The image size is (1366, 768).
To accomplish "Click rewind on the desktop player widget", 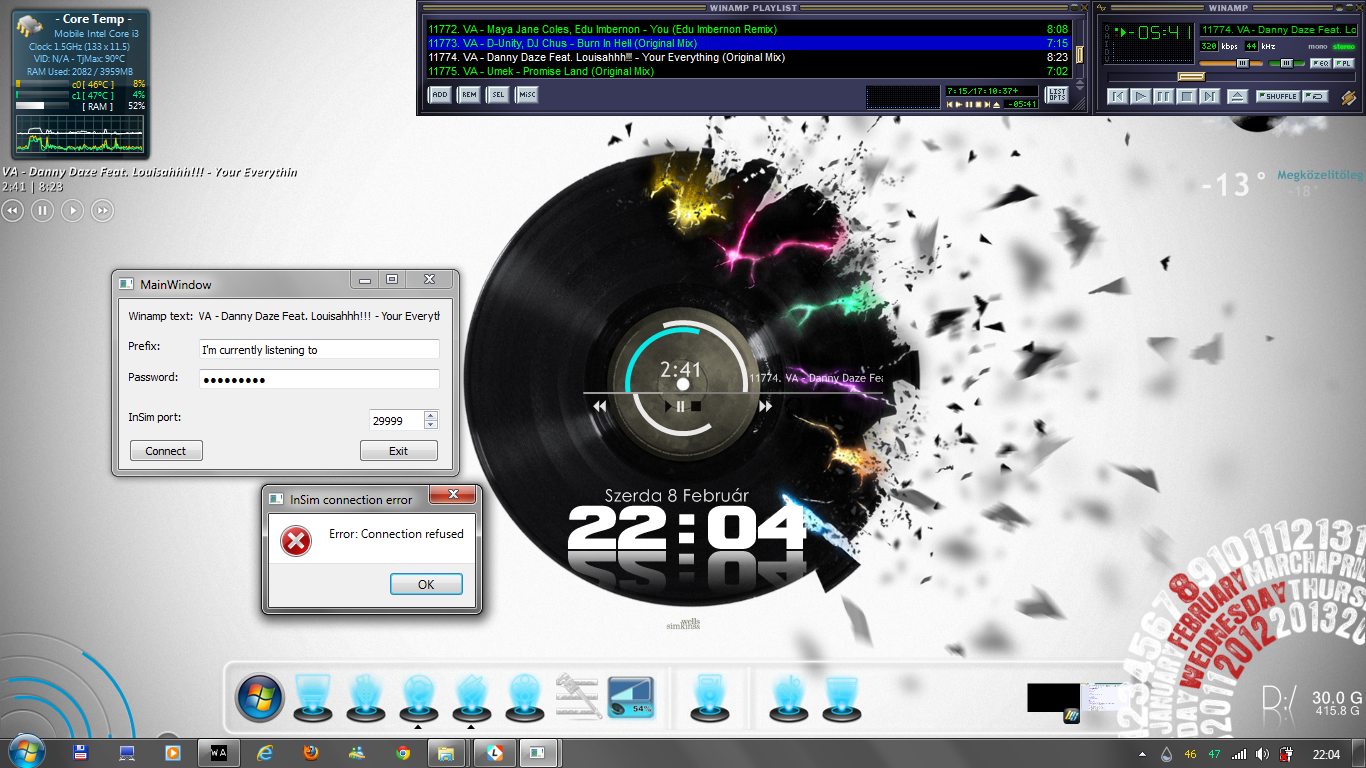I will (13, 210).
